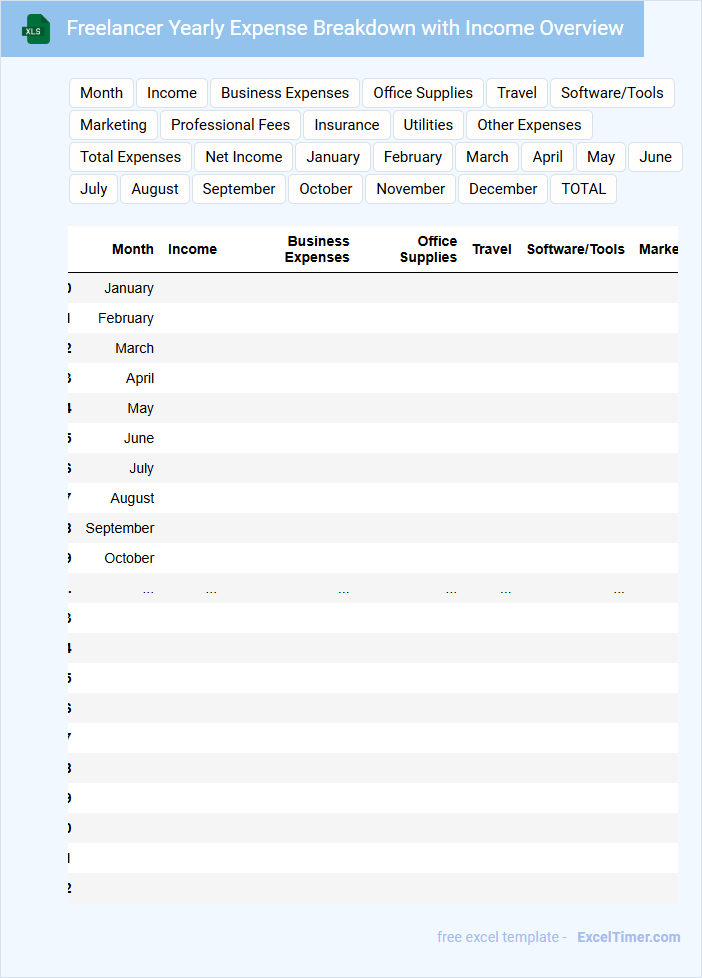Open the ExcelTimer.com link
The image size is (702, 978).
[x=628, y=937]
